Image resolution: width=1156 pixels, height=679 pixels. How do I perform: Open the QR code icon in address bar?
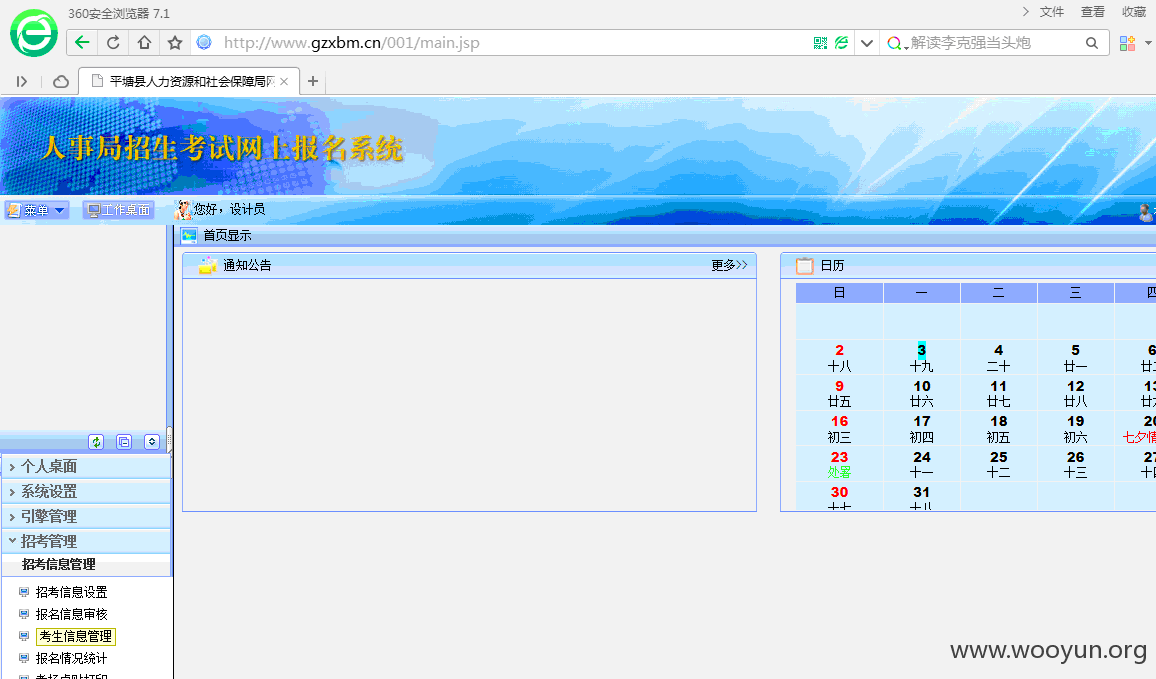(820, 43)
